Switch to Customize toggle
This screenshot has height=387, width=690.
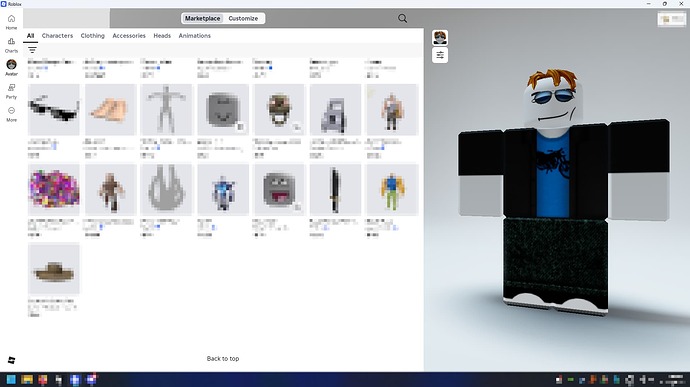pos(243,18)
